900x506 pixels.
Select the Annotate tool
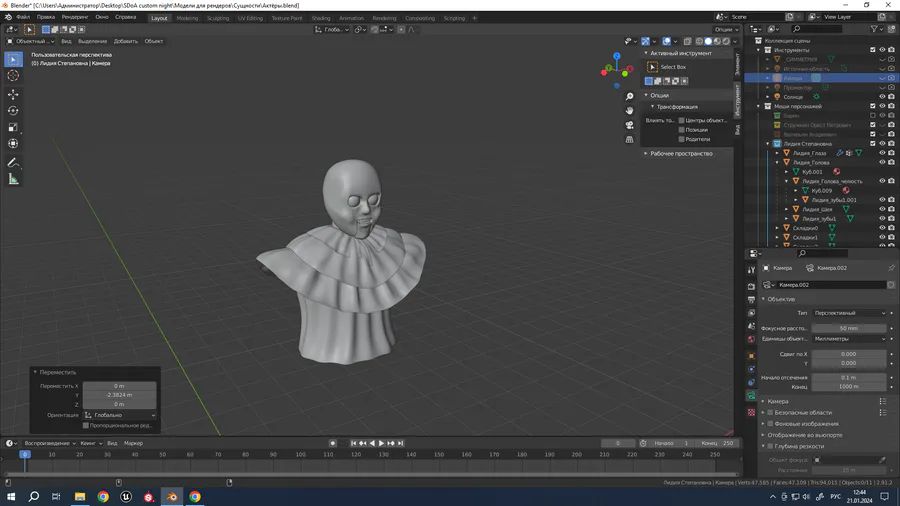coord(13,163)
